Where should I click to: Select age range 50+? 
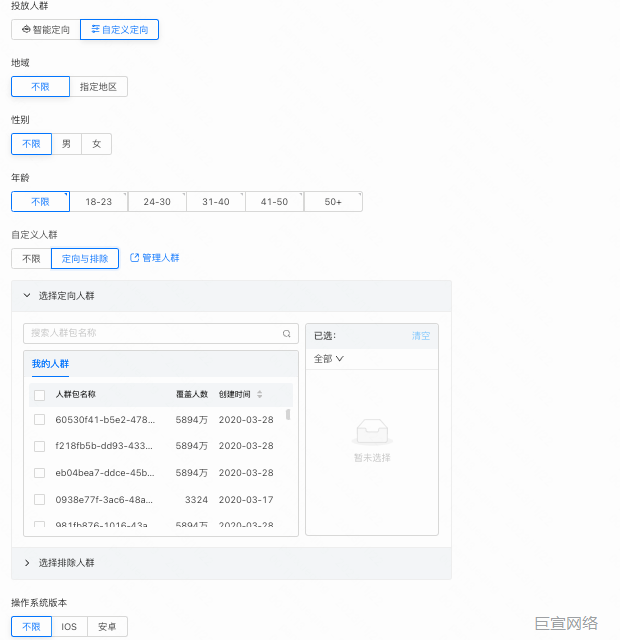333,202
